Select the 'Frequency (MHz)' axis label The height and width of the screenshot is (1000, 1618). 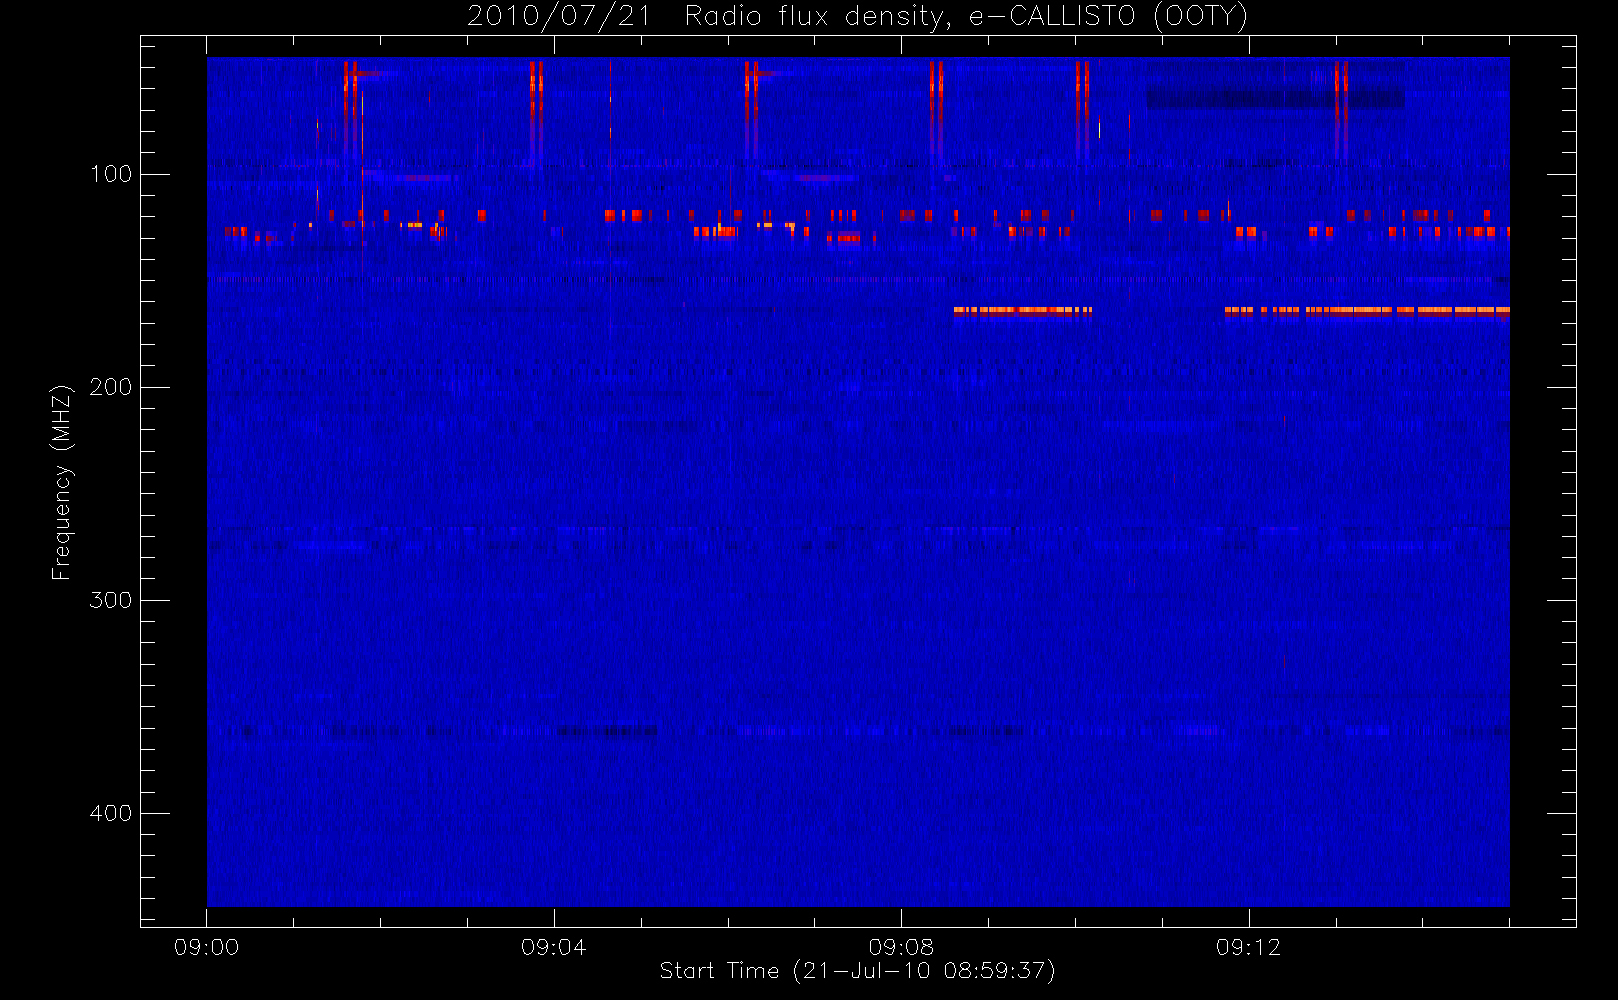tap(62, 482)
